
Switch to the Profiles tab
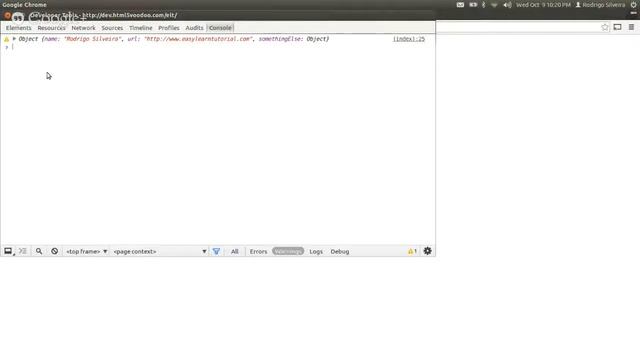(x=169, y=28)
